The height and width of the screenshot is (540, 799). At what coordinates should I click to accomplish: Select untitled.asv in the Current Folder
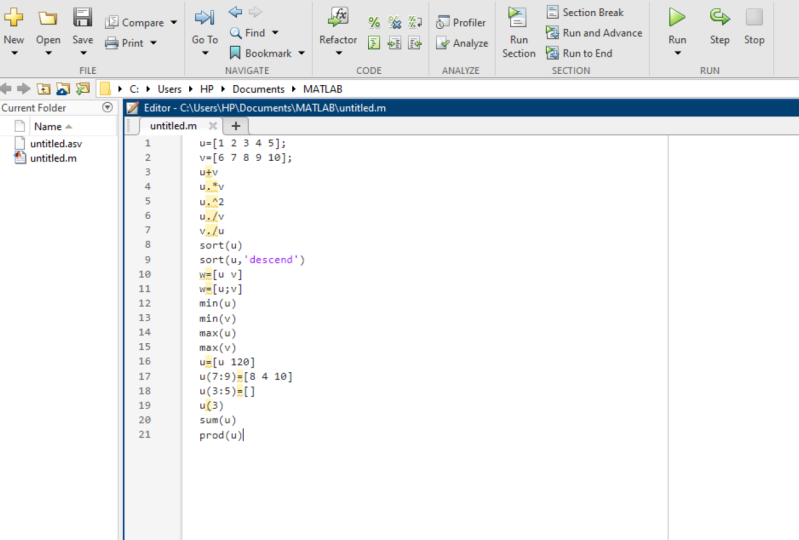[56, 144]
